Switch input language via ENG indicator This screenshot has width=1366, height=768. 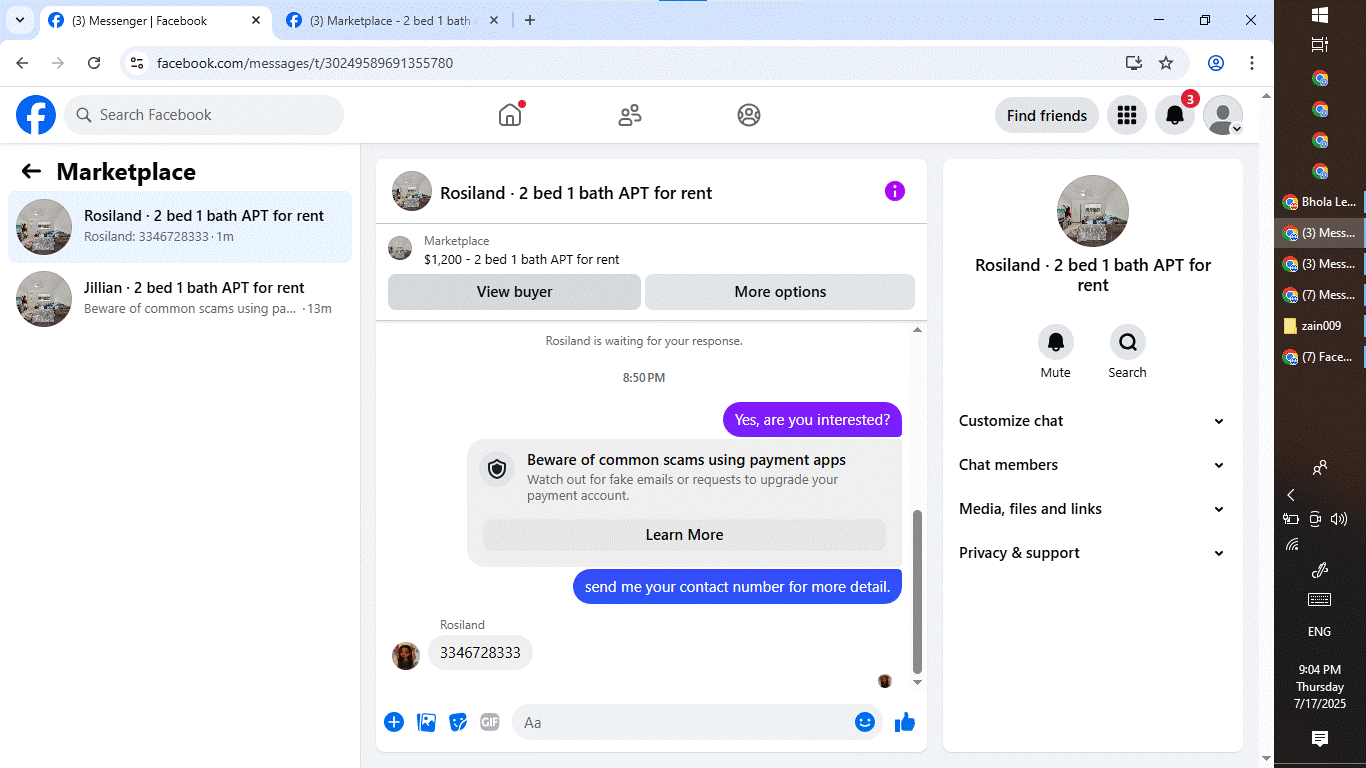tap(1319, 632)
